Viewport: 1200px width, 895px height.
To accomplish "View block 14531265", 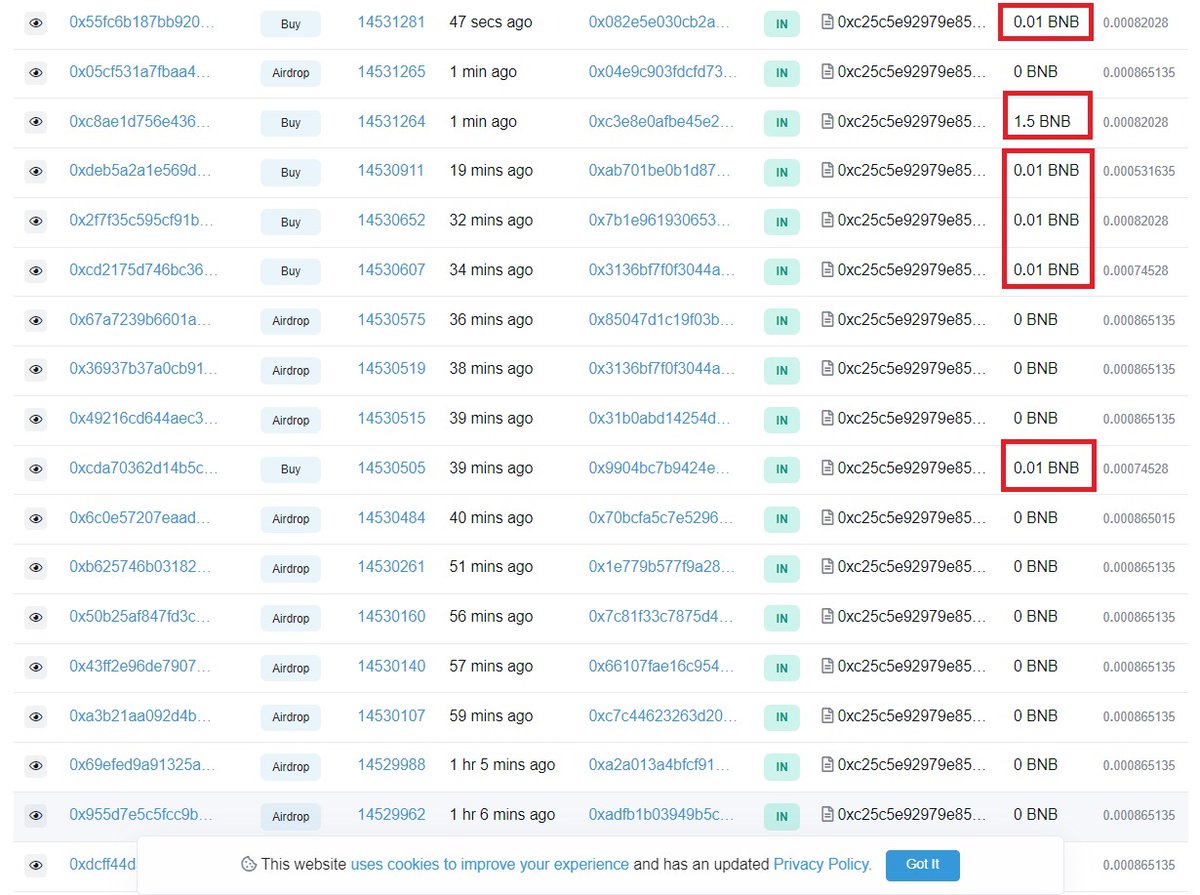I will pyautogui.click(x=391, y=71).
